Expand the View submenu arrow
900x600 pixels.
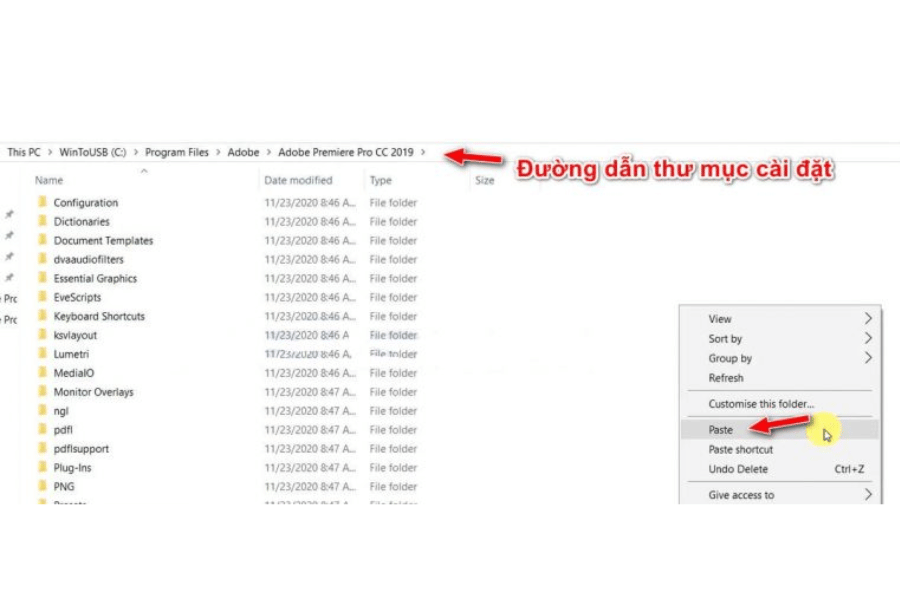point(867,319)
